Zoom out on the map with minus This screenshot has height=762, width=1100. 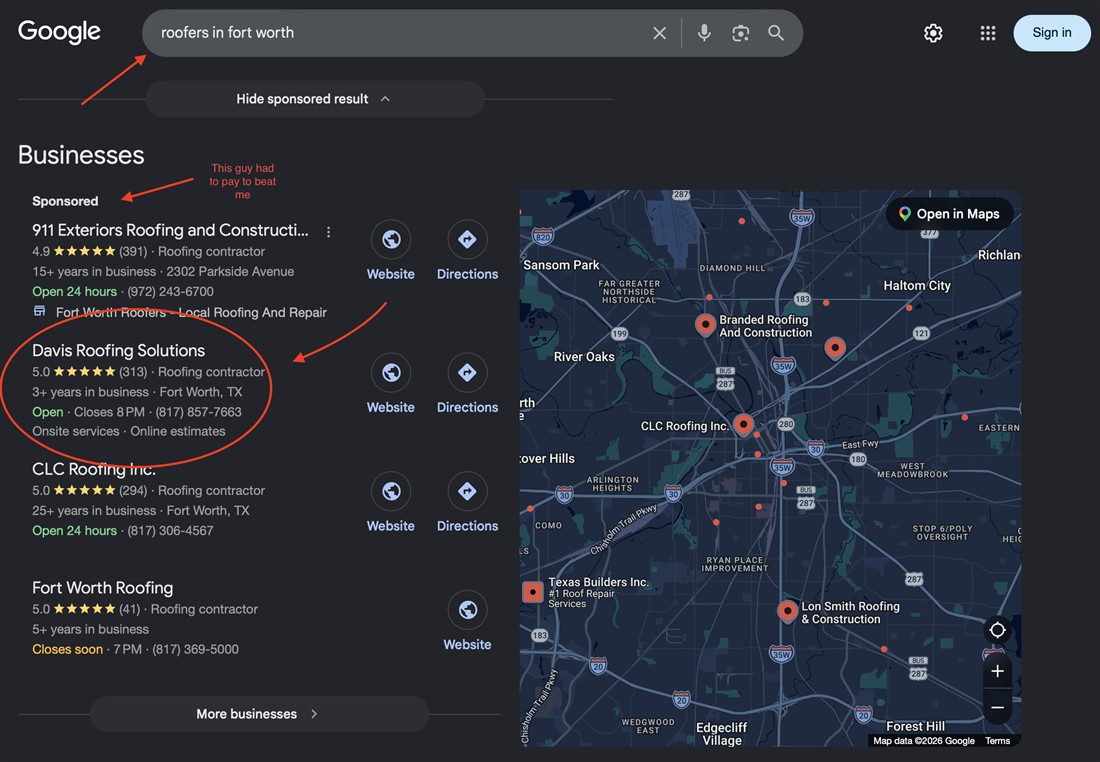pyautogui.click(x=997, y=707)
